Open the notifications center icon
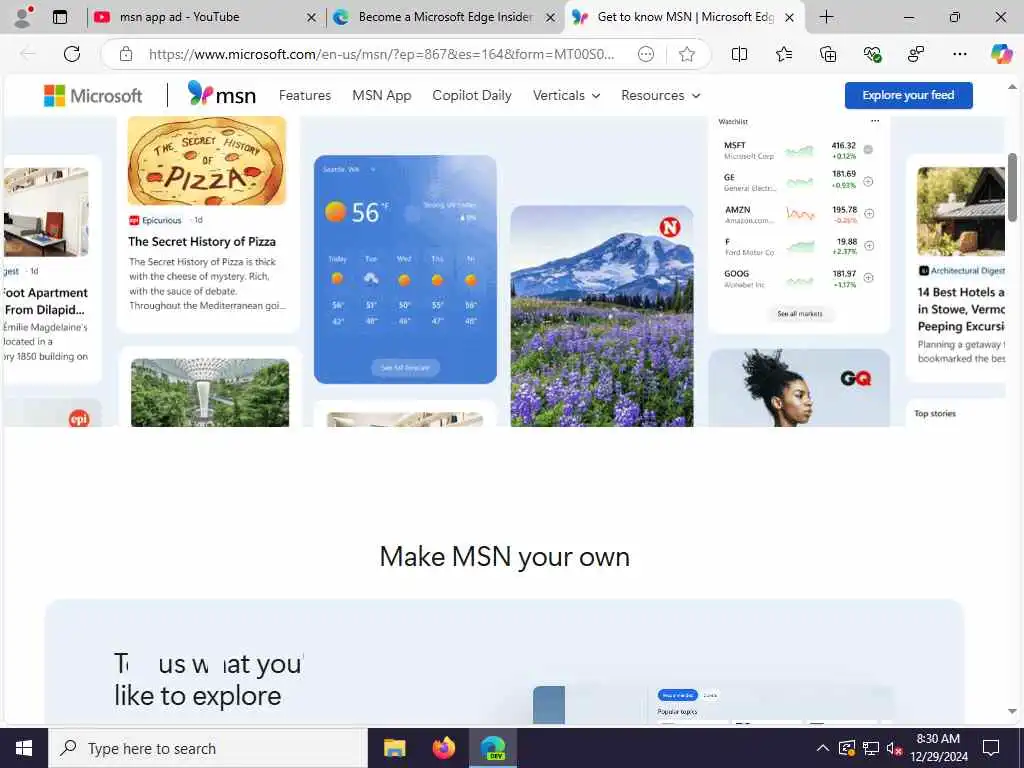The width and height of the screenshot is (1024, 768). pyautogui.click(x=991, y=748)
